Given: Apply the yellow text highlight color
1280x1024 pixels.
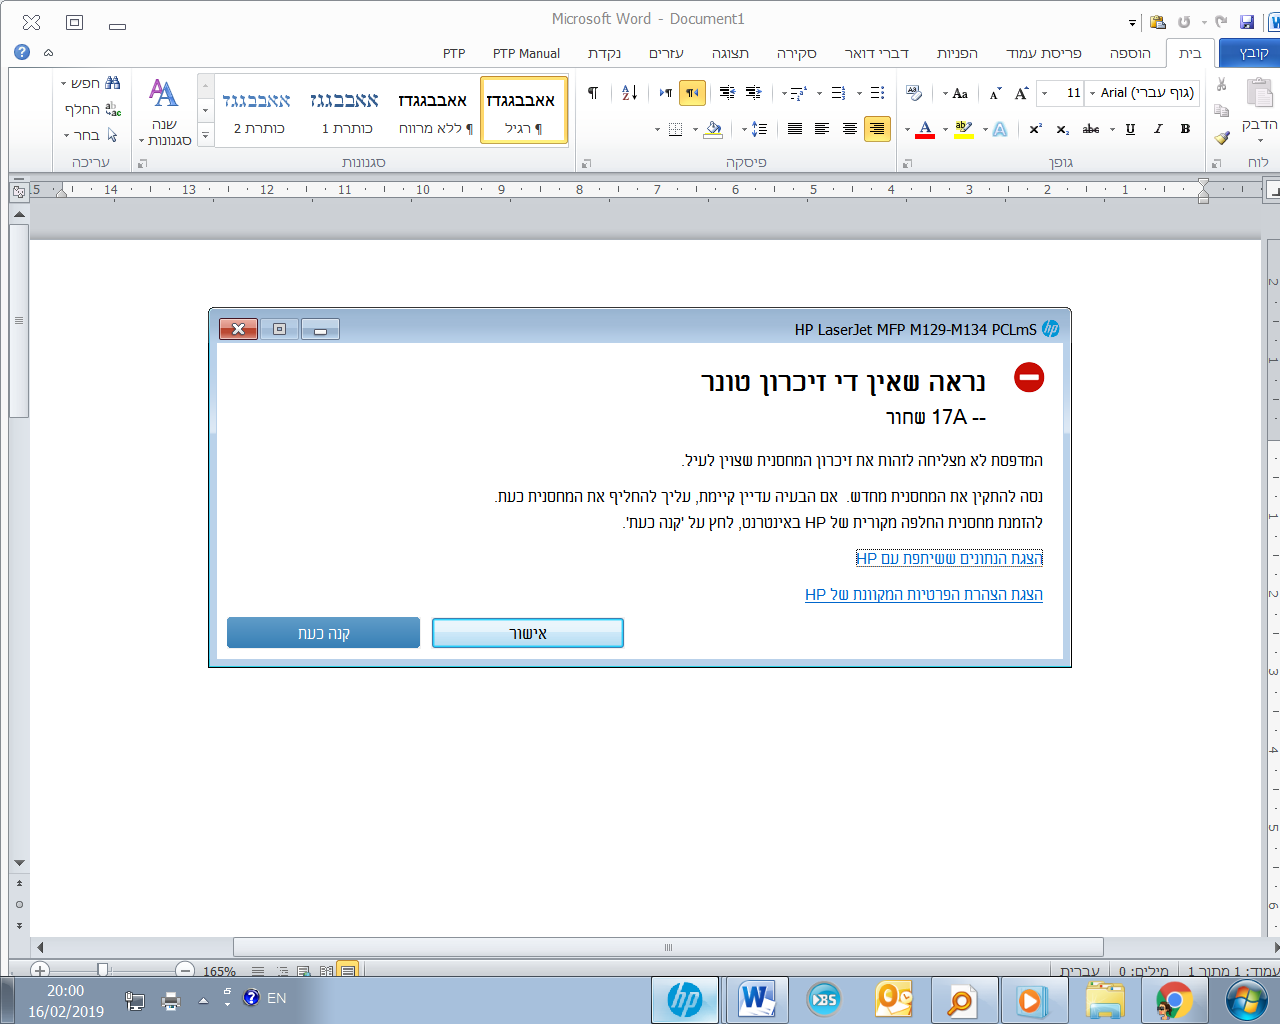Looking at the screenshot, I should 963,129.
